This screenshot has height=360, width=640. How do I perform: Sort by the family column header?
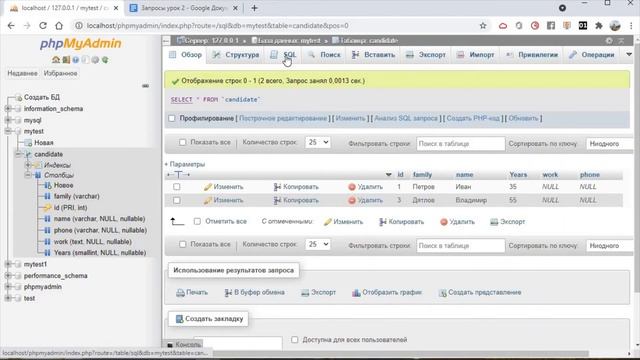coord(422,175)
